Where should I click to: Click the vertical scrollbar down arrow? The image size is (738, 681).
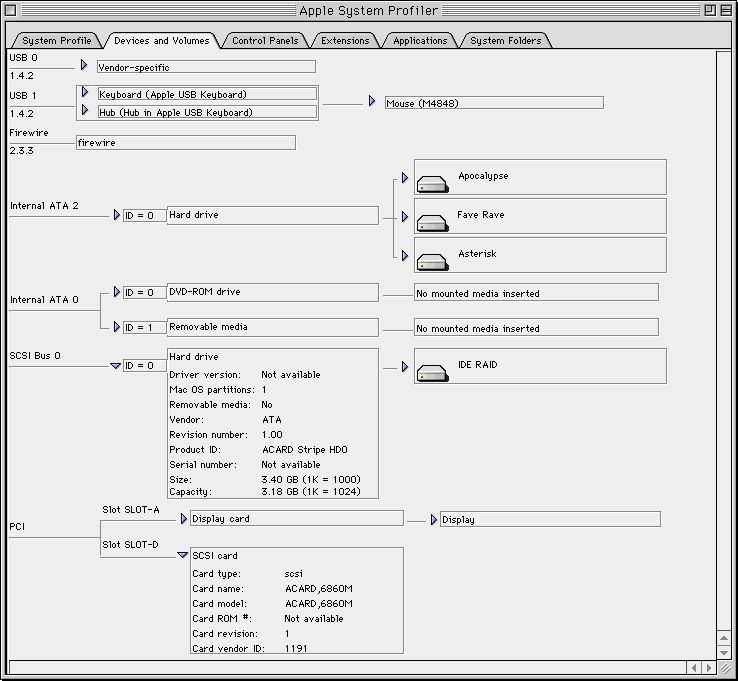click(x=726, y=651)
